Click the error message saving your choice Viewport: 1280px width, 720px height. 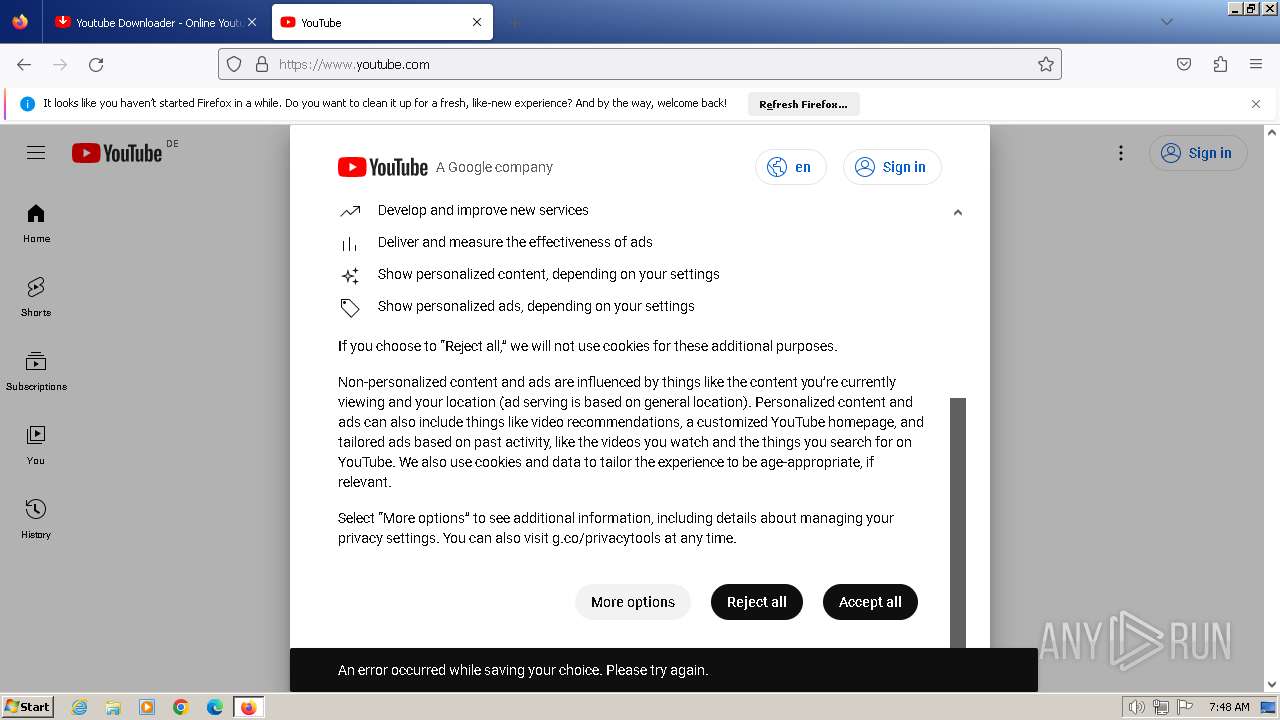pos(523,670)
